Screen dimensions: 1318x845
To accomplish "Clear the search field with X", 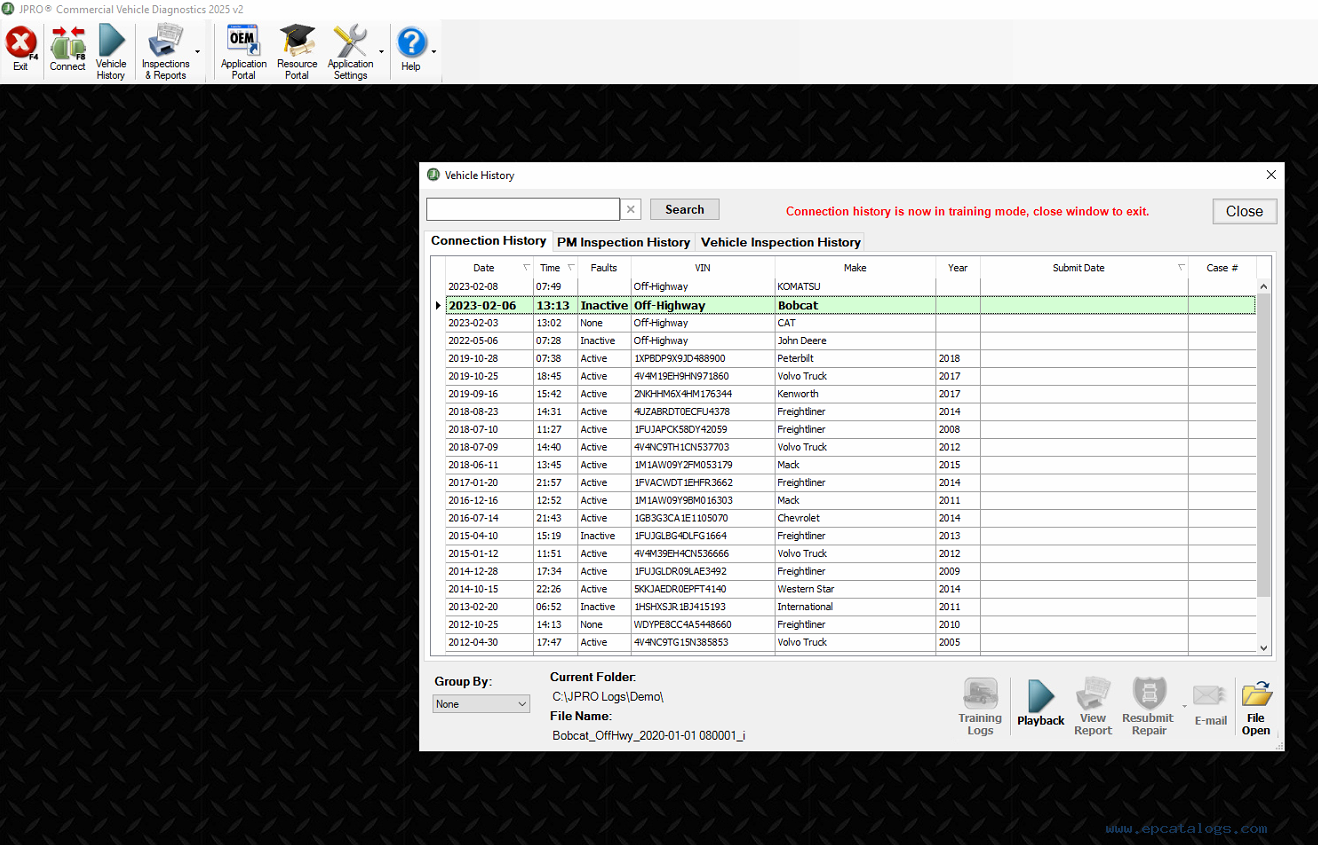I will (x=631, y=210).
